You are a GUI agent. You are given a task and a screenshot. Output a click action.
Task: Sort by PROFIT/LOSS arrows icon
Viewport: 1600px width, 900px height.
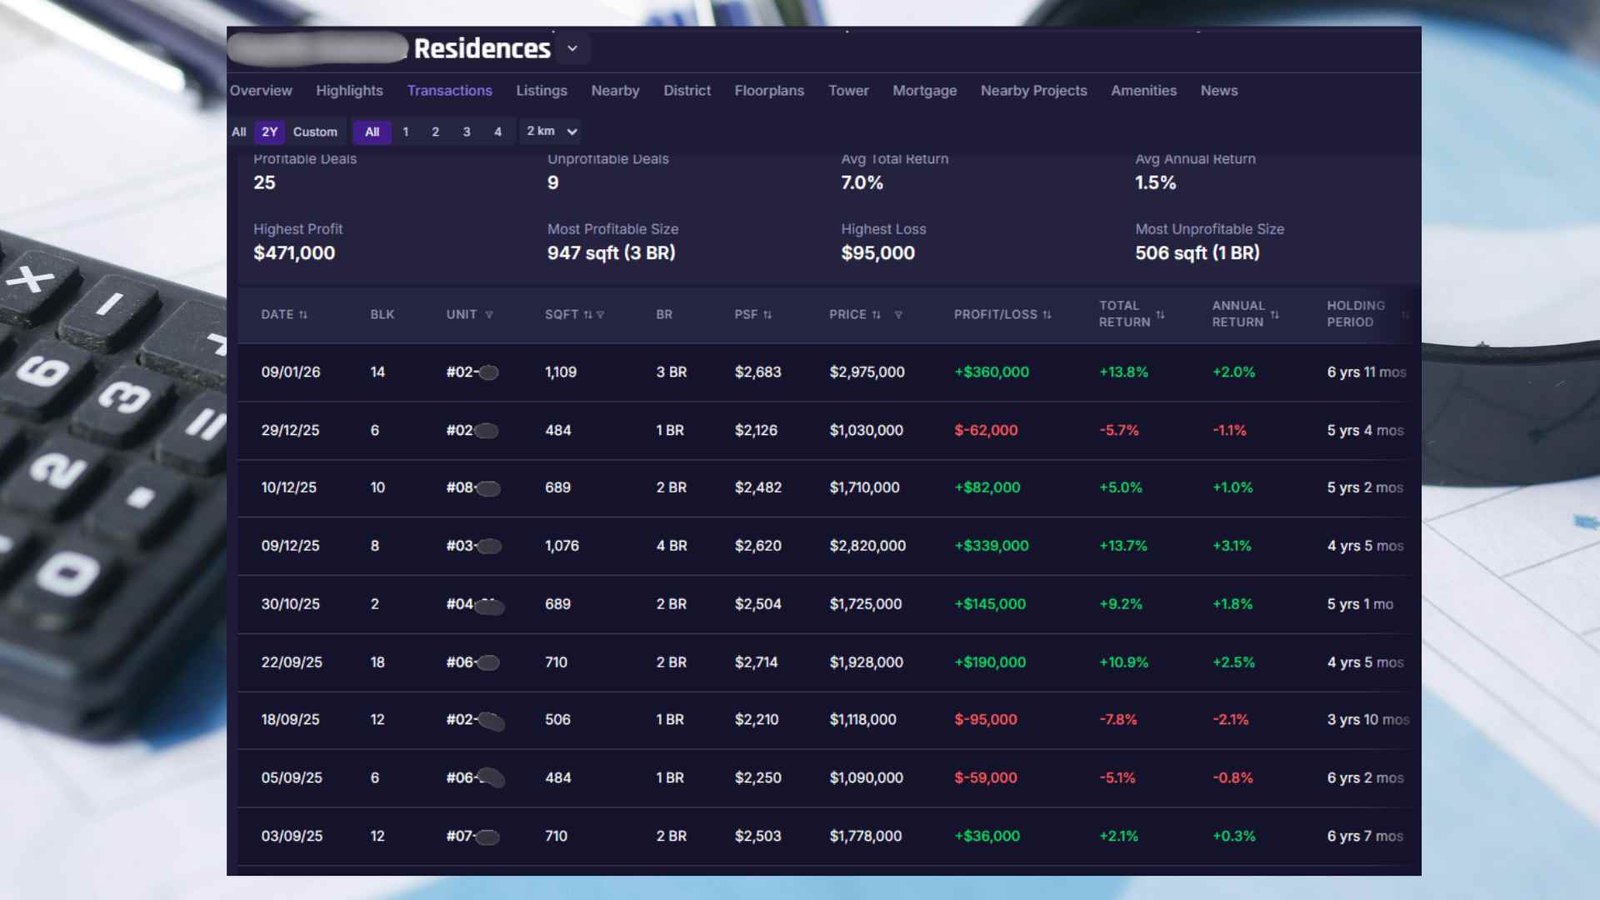point(1047,315)
